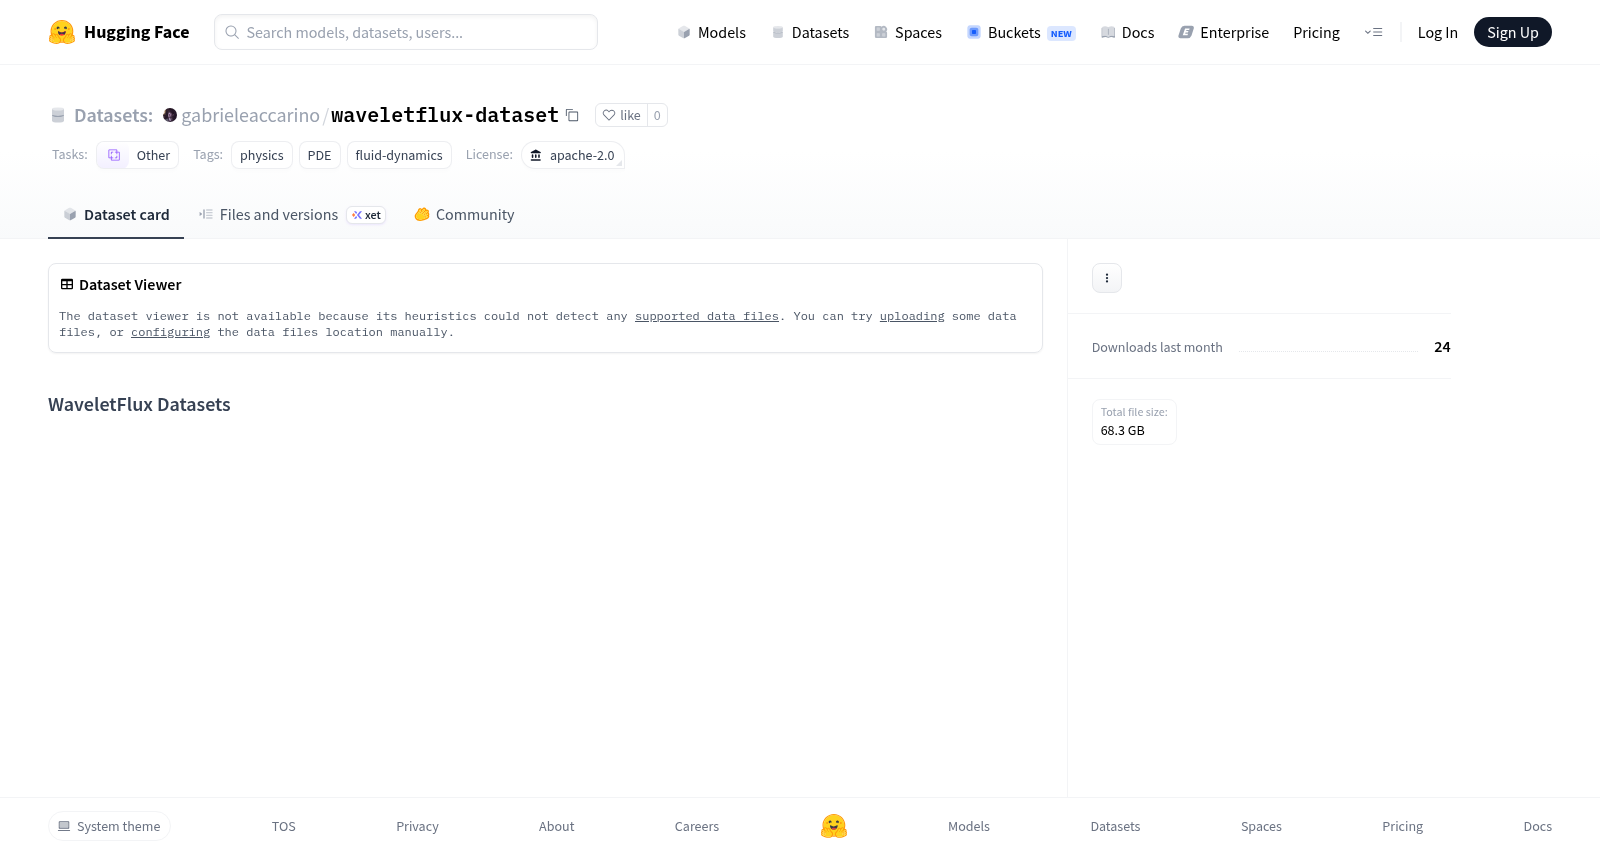Open Models in top navigation
Viewport: 1600px width, 861px height.
[x=711, y=32]
